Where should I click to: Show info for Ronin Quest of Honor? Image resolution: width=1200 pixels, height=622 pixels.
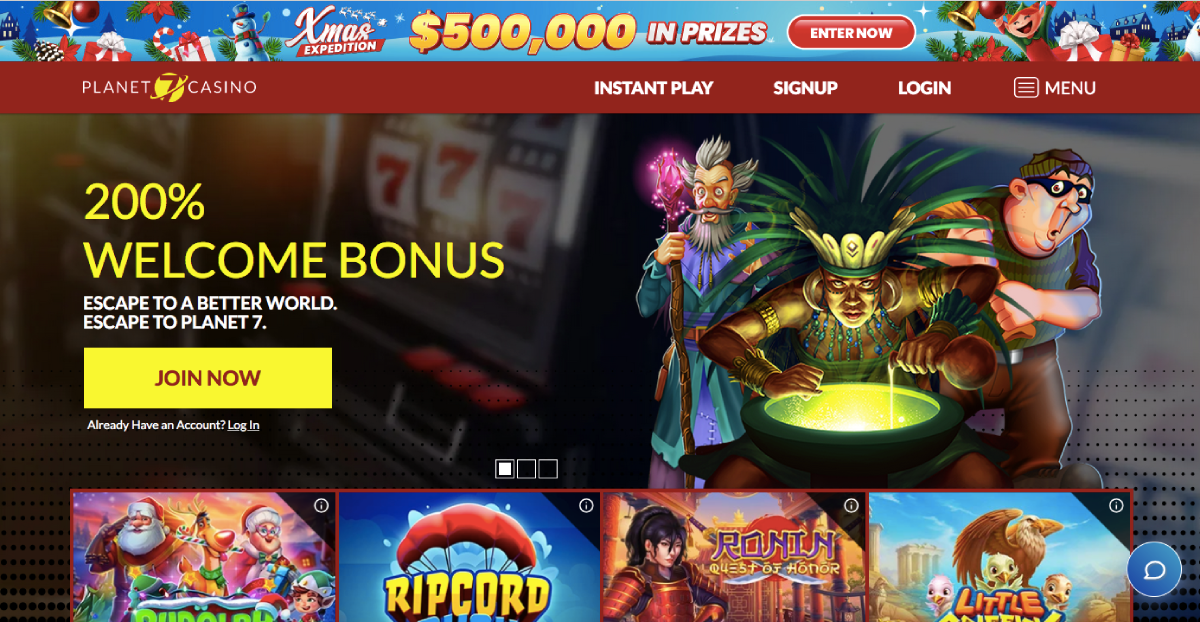coord(851,505)
